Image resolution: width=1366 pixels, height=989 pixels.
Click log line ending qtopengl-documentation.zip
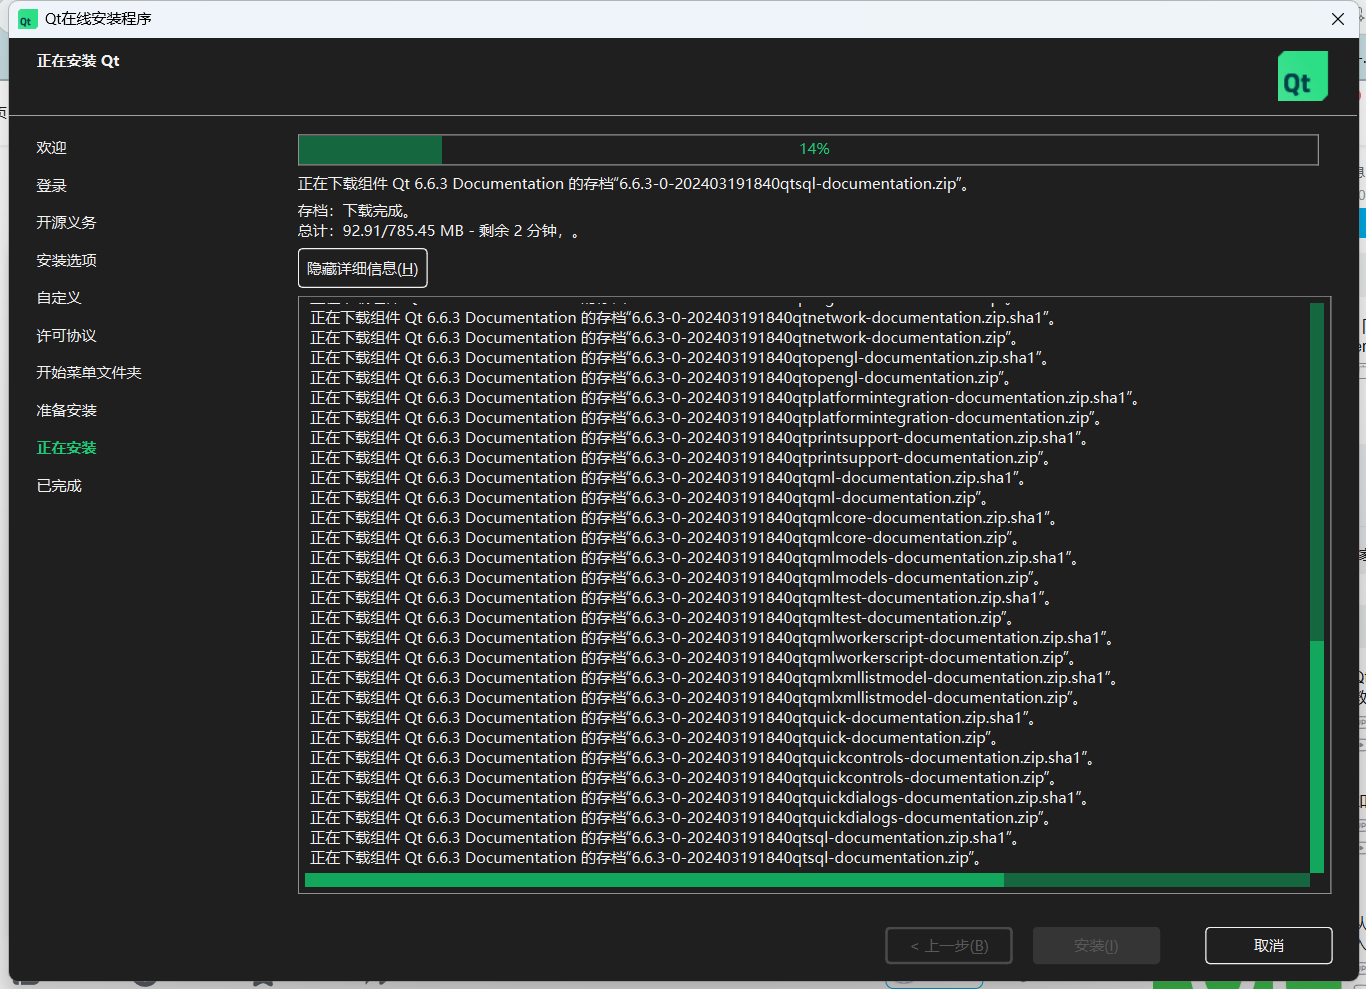point(660,378)
